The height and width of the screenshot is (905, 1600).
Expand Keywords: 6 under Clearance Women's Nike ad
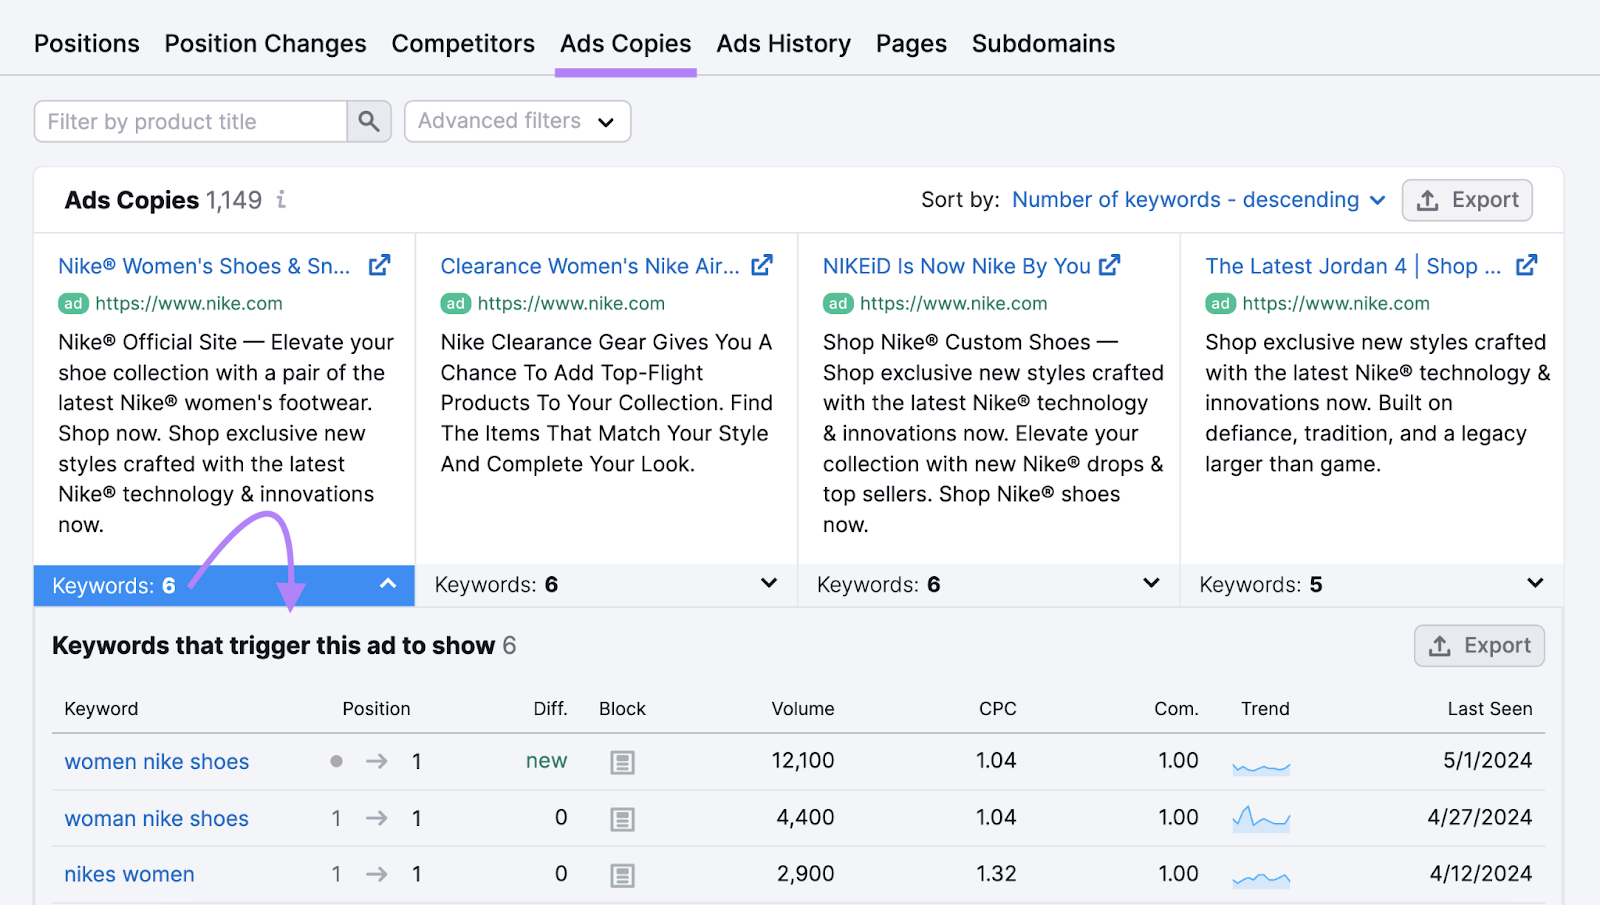(x=606, y=585)
